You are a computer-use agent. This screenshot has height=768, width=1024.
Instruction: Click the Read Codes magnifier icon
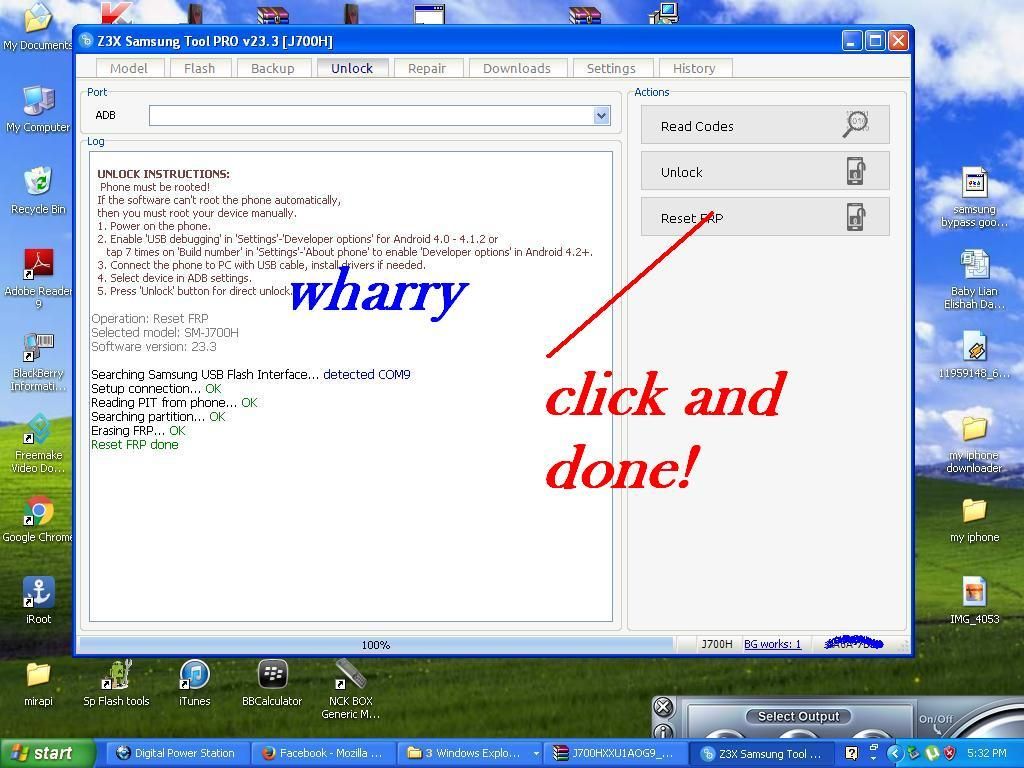coord(855,125)
